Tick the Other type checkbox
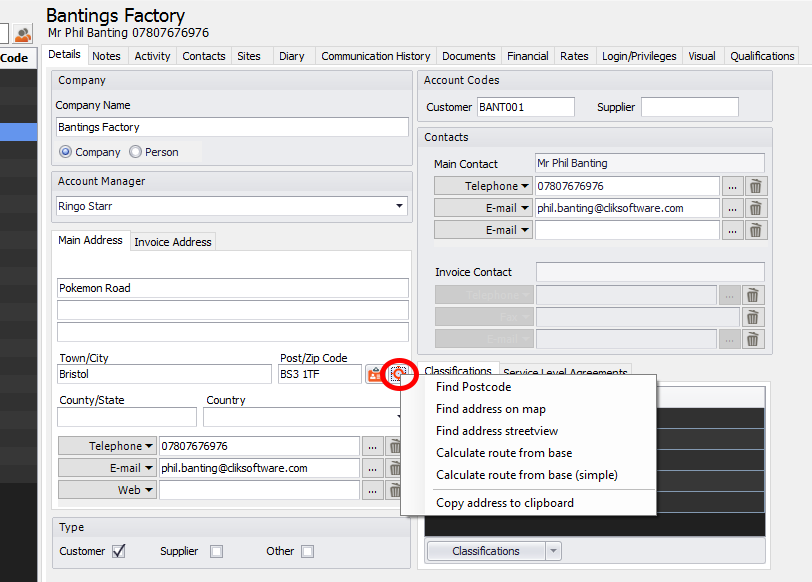 307,551
